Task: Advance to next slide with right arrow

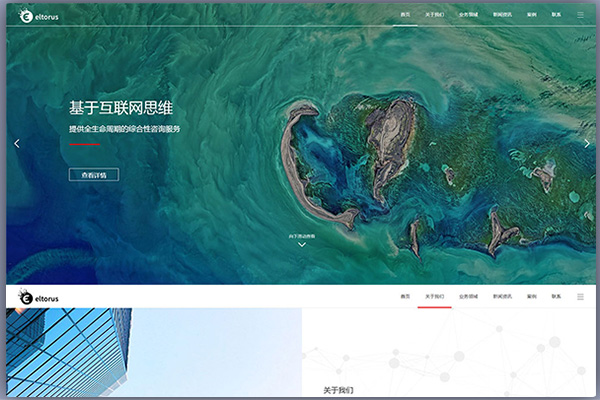Action: point(587,143)
